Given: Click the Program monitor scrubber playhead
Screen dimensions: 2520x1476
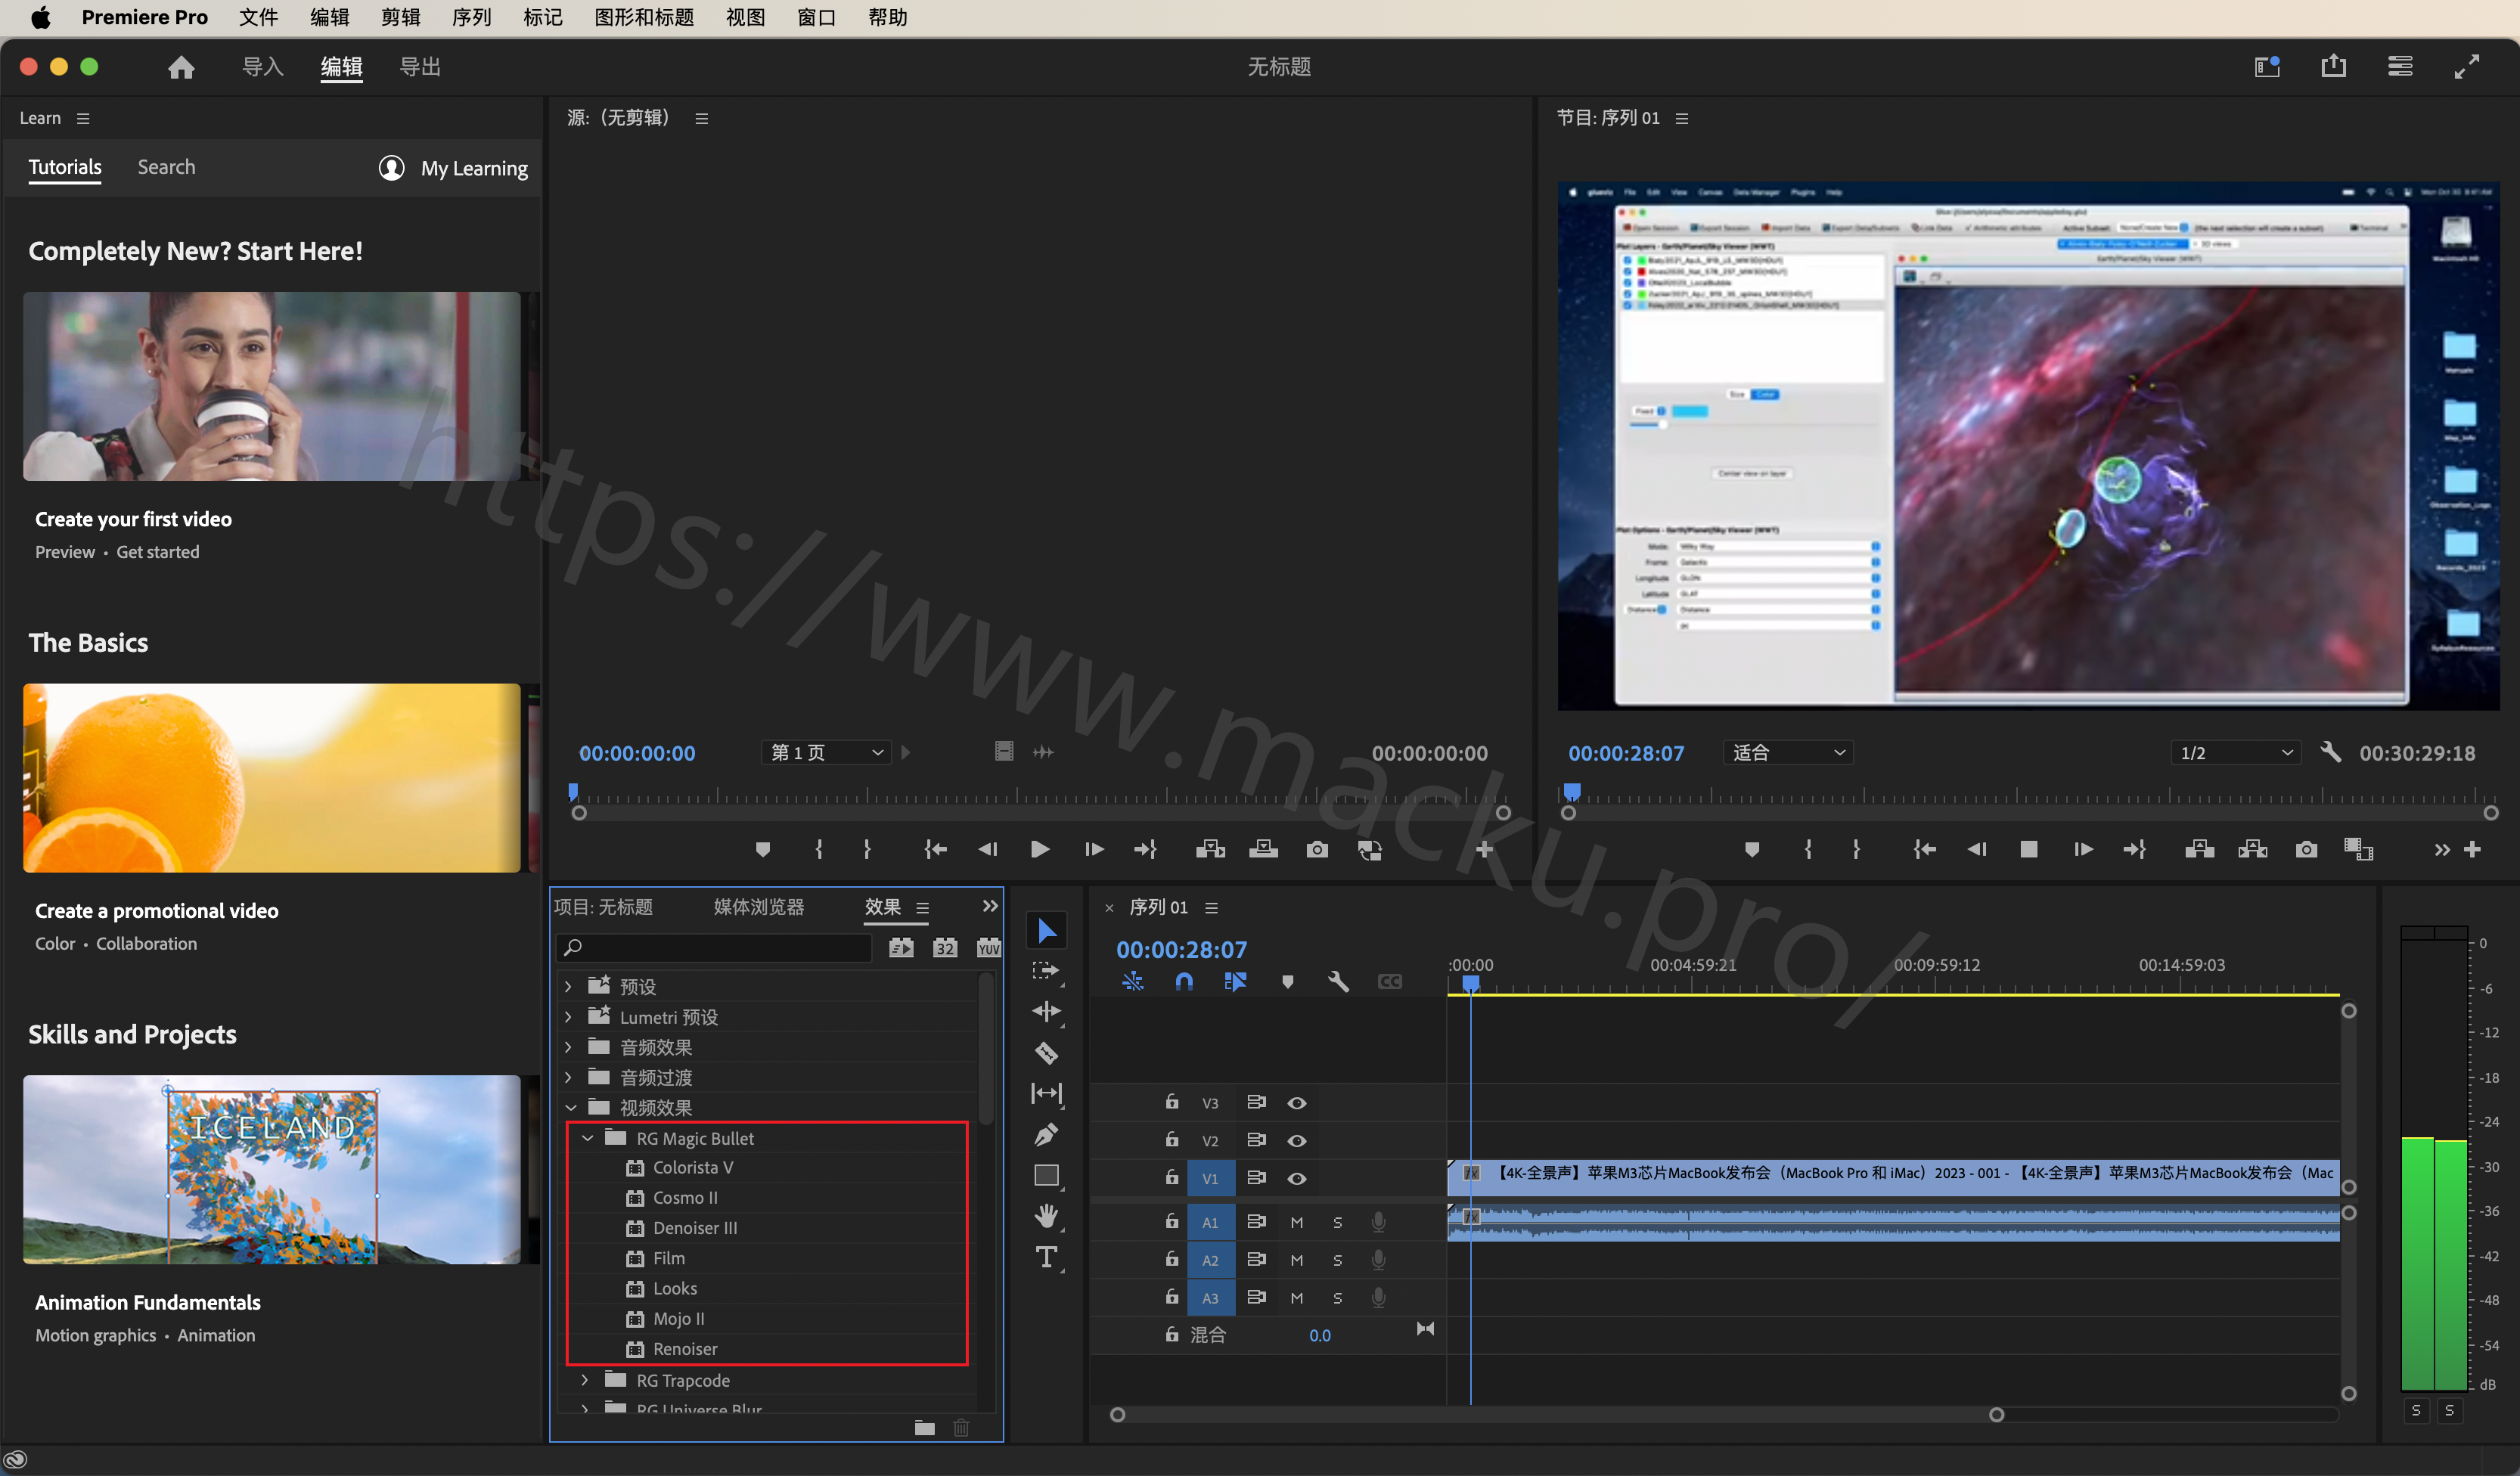Looking at the screenshot, I should [x=1572, y=792].
